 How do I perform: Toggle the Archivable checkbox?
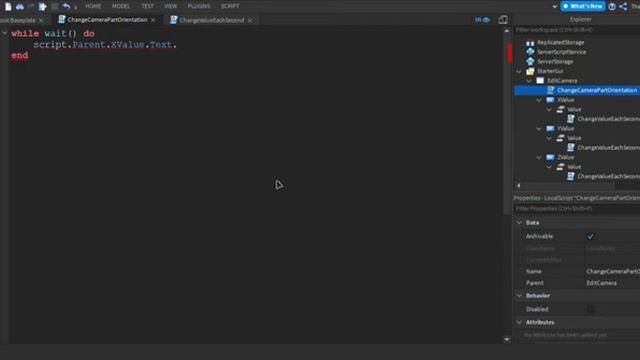590,236
